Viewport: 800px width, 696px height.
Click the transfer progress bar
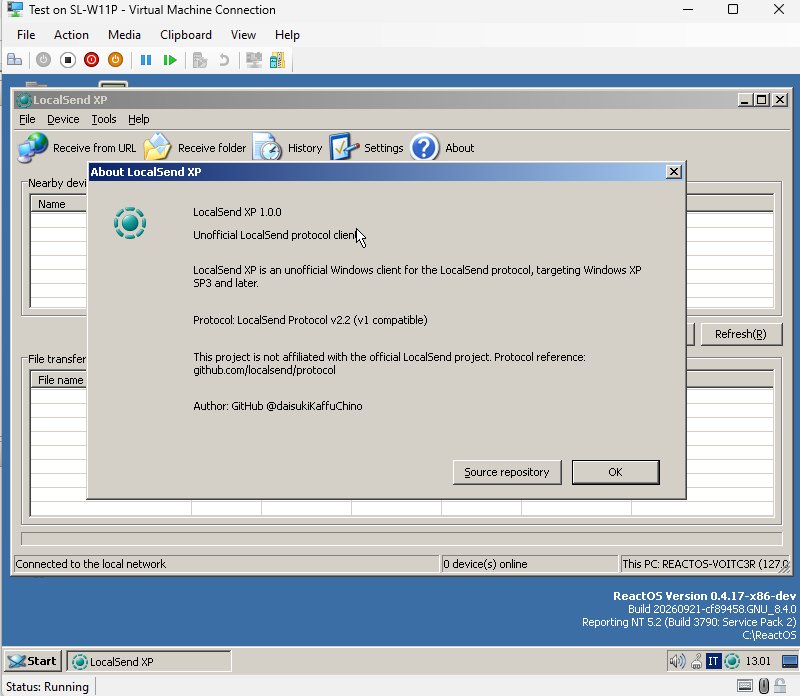[402, 539]
